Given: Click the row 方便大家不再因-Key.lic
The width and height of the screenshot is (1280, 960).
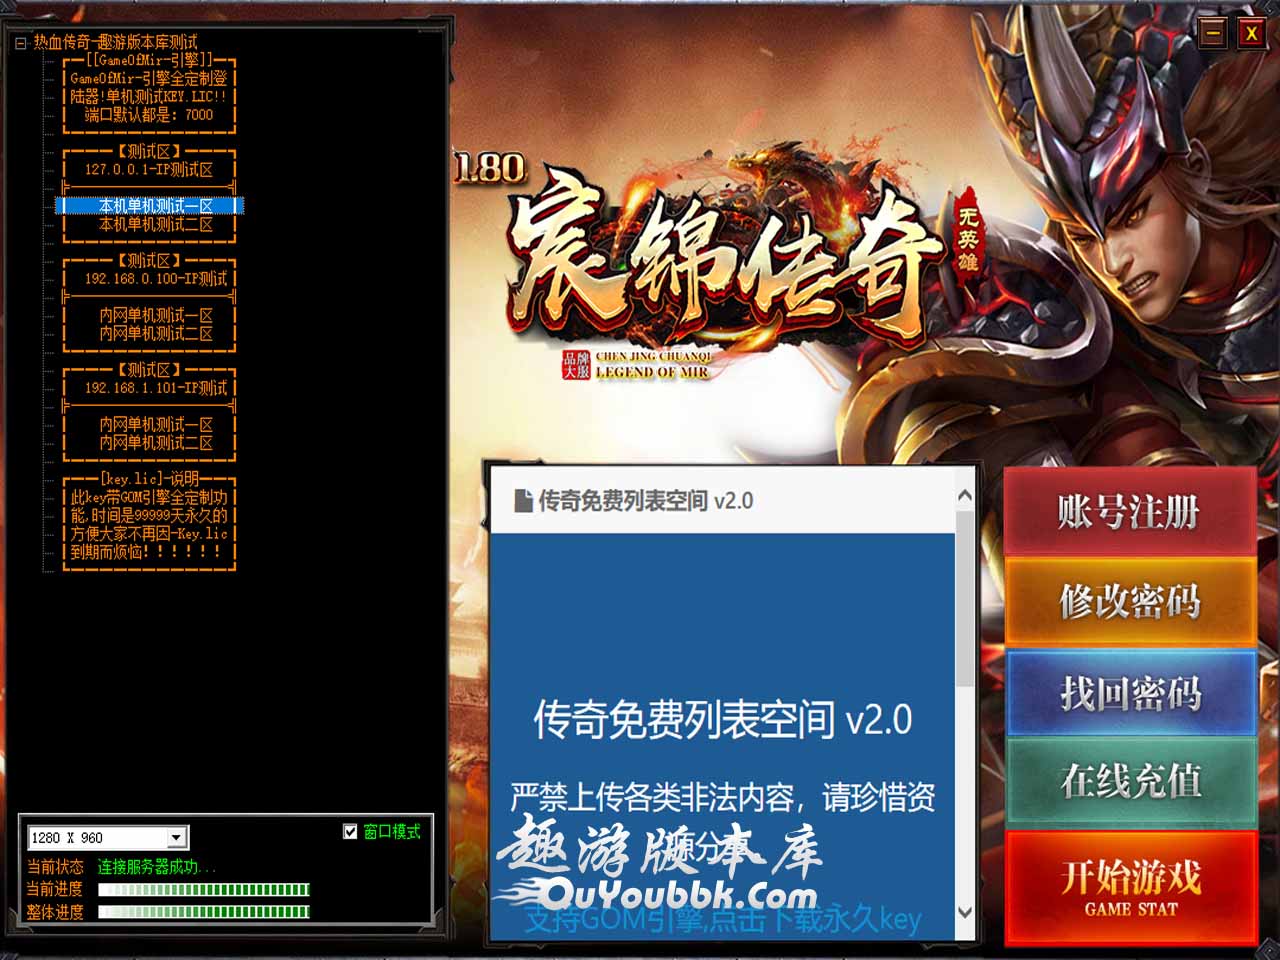Looking at the screenshot, I should pos(149,533).
